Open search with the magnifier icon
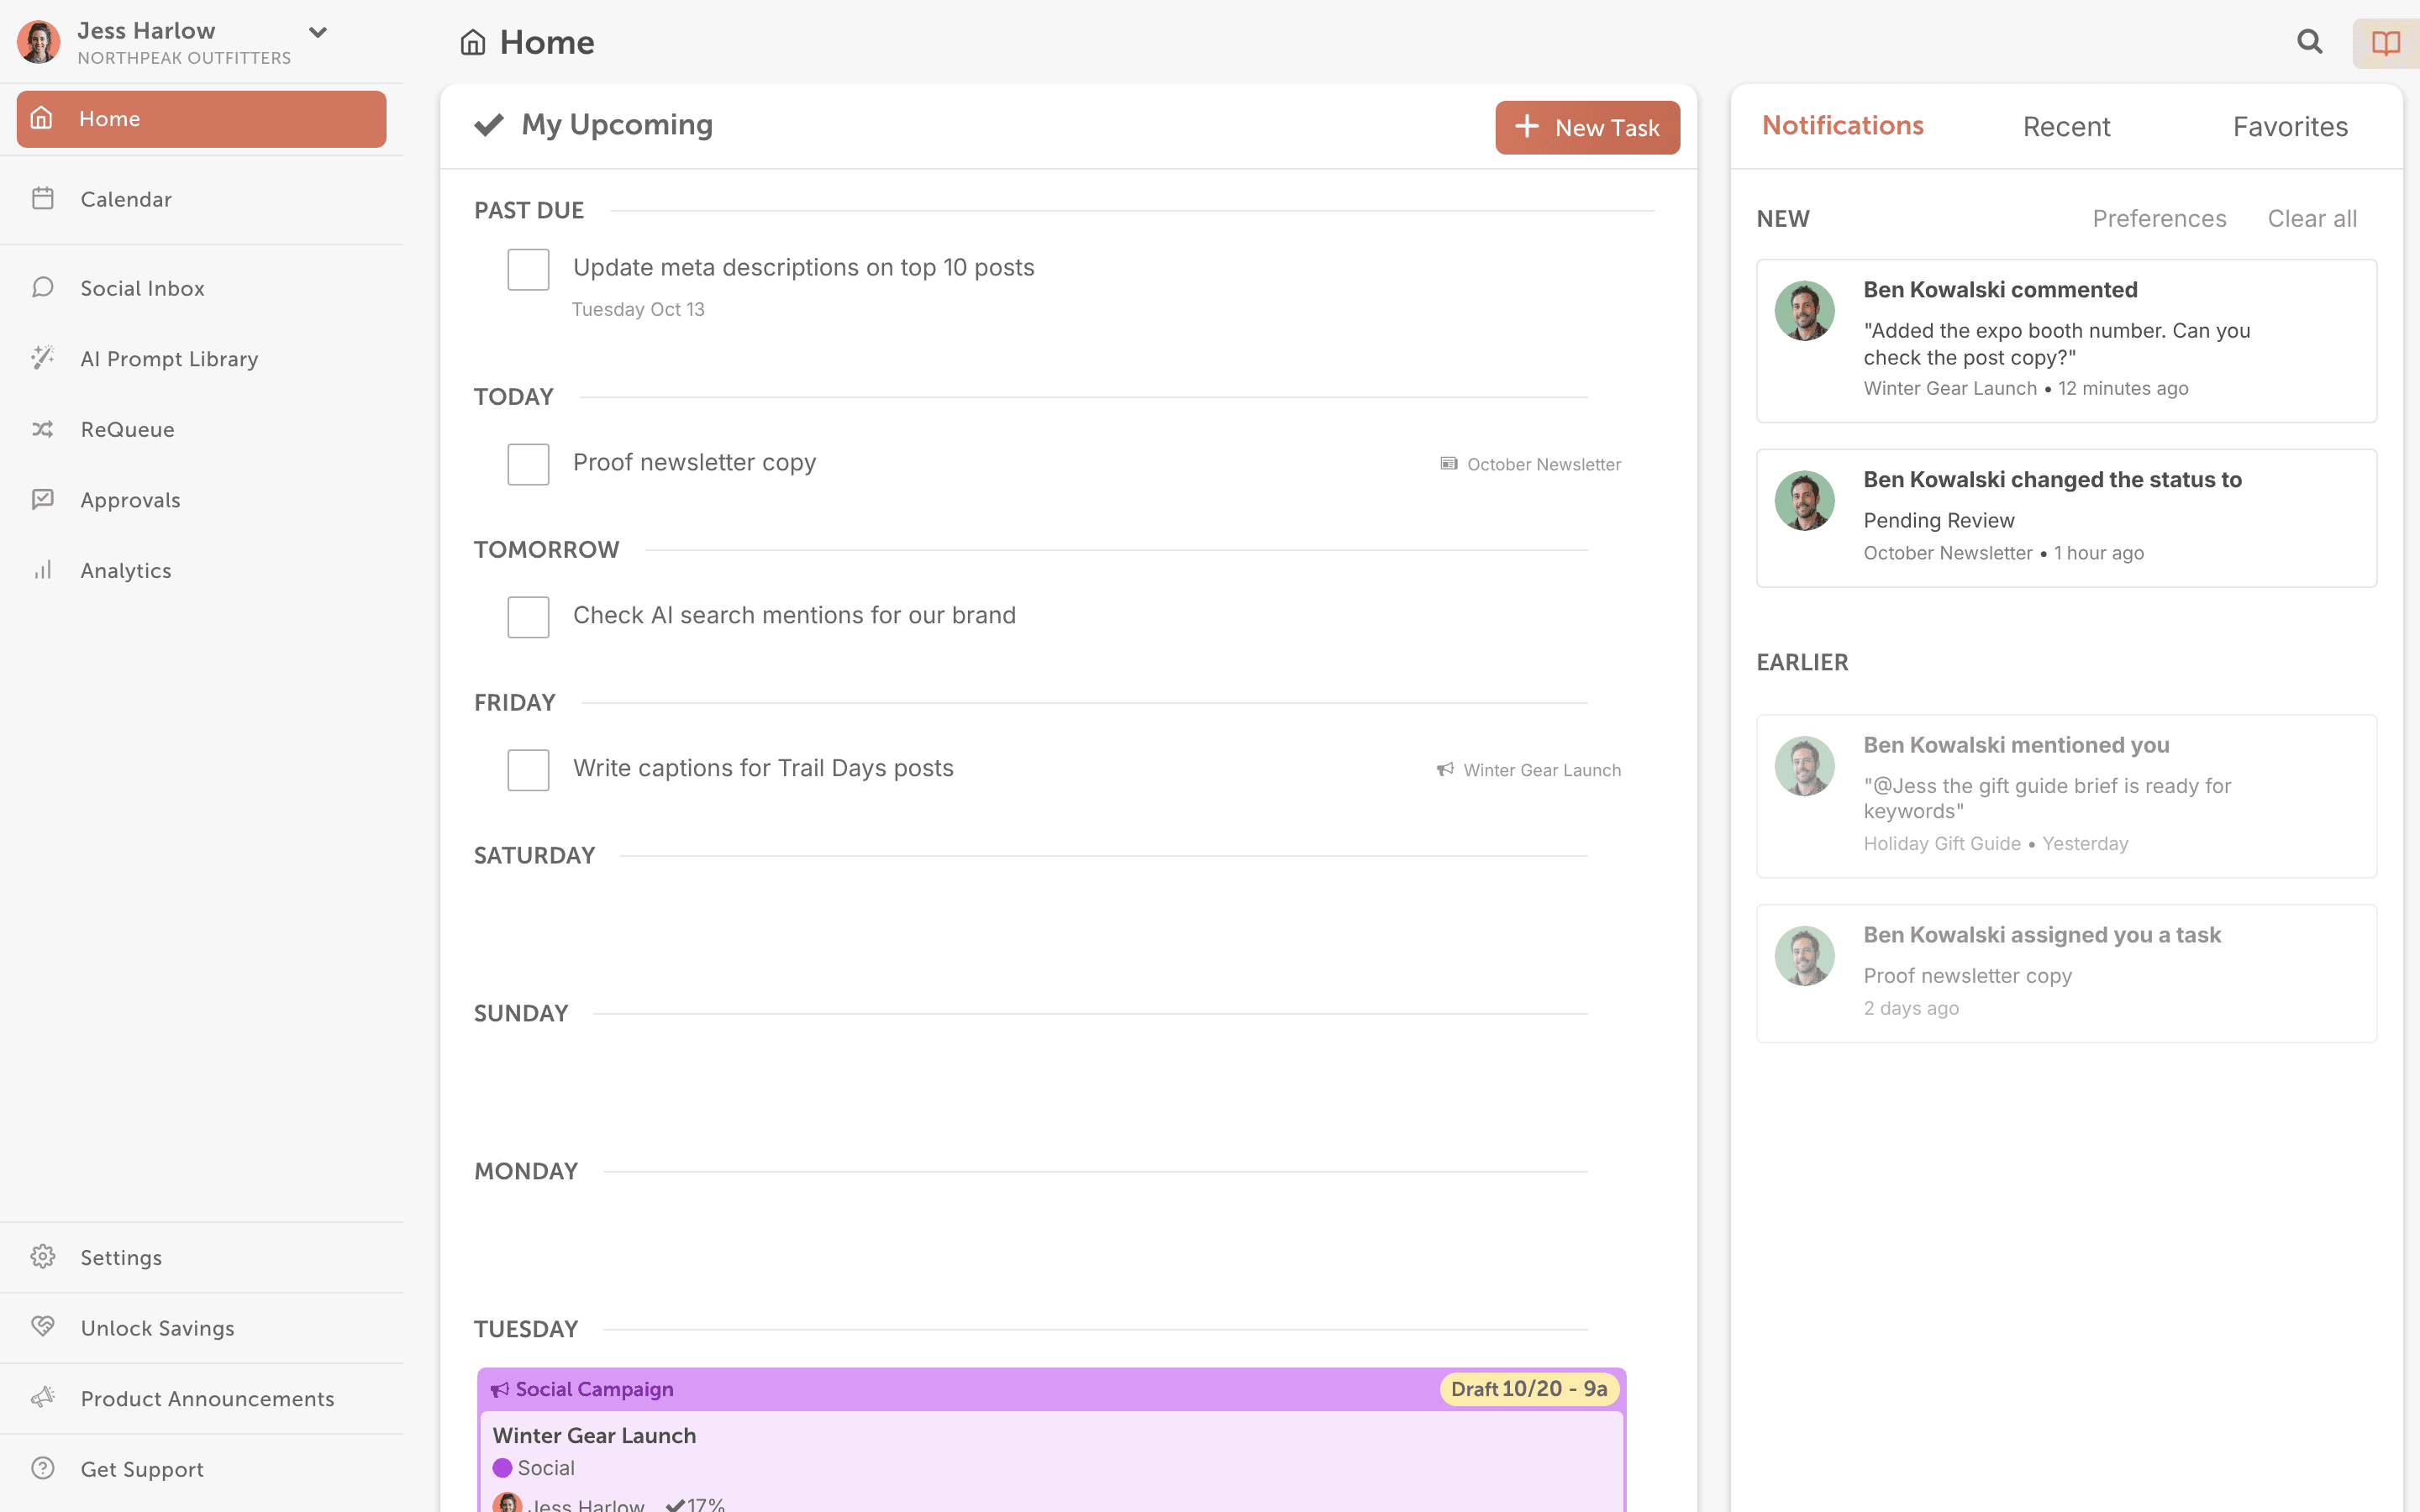The image size is (2420, 1512). coord(2309,41)
